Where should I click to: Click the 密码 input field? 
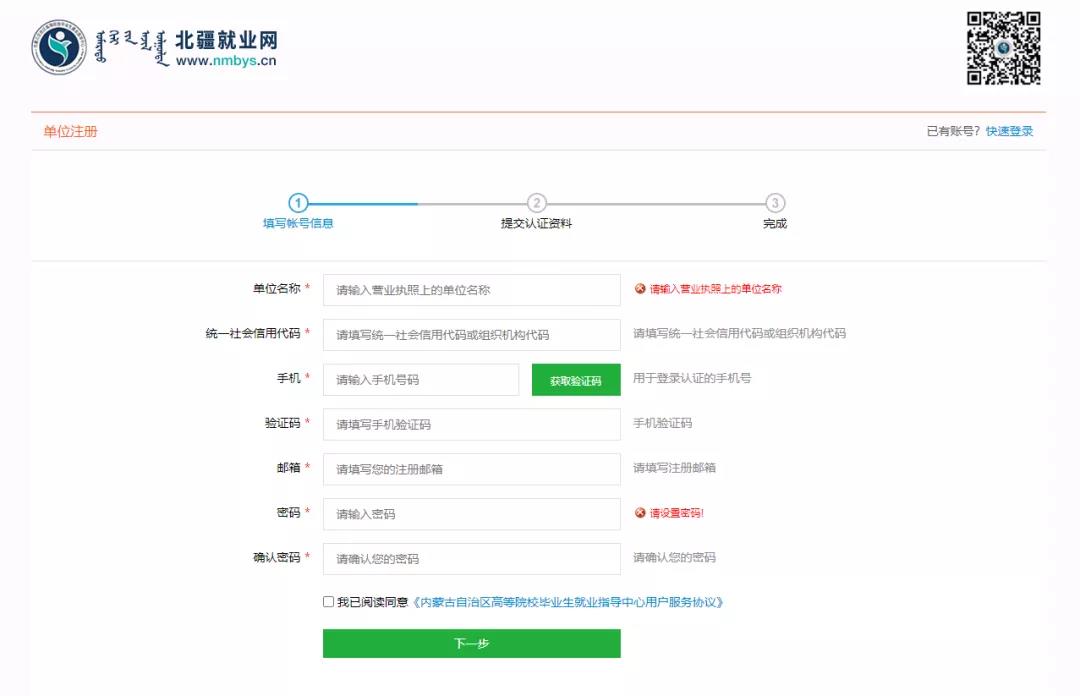[471, 514]
